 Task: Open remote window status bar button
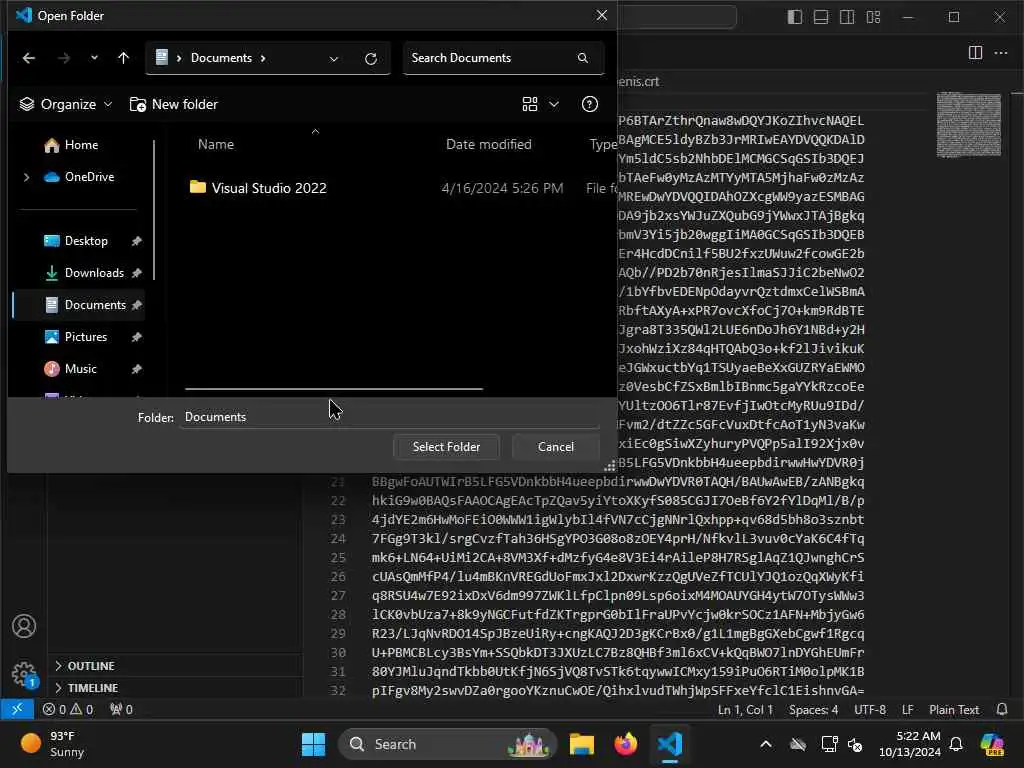pos(17,709)
